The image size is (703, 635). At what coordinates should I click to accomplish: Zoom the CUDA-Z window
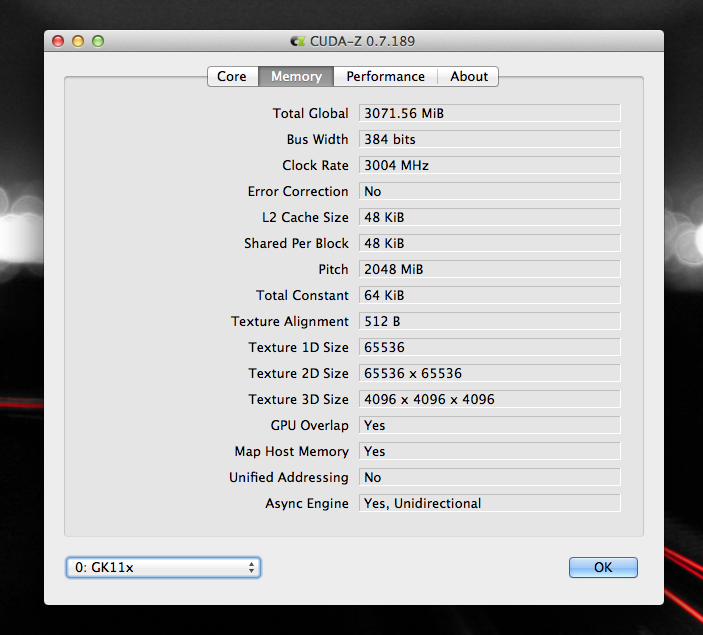pos(98,41)
